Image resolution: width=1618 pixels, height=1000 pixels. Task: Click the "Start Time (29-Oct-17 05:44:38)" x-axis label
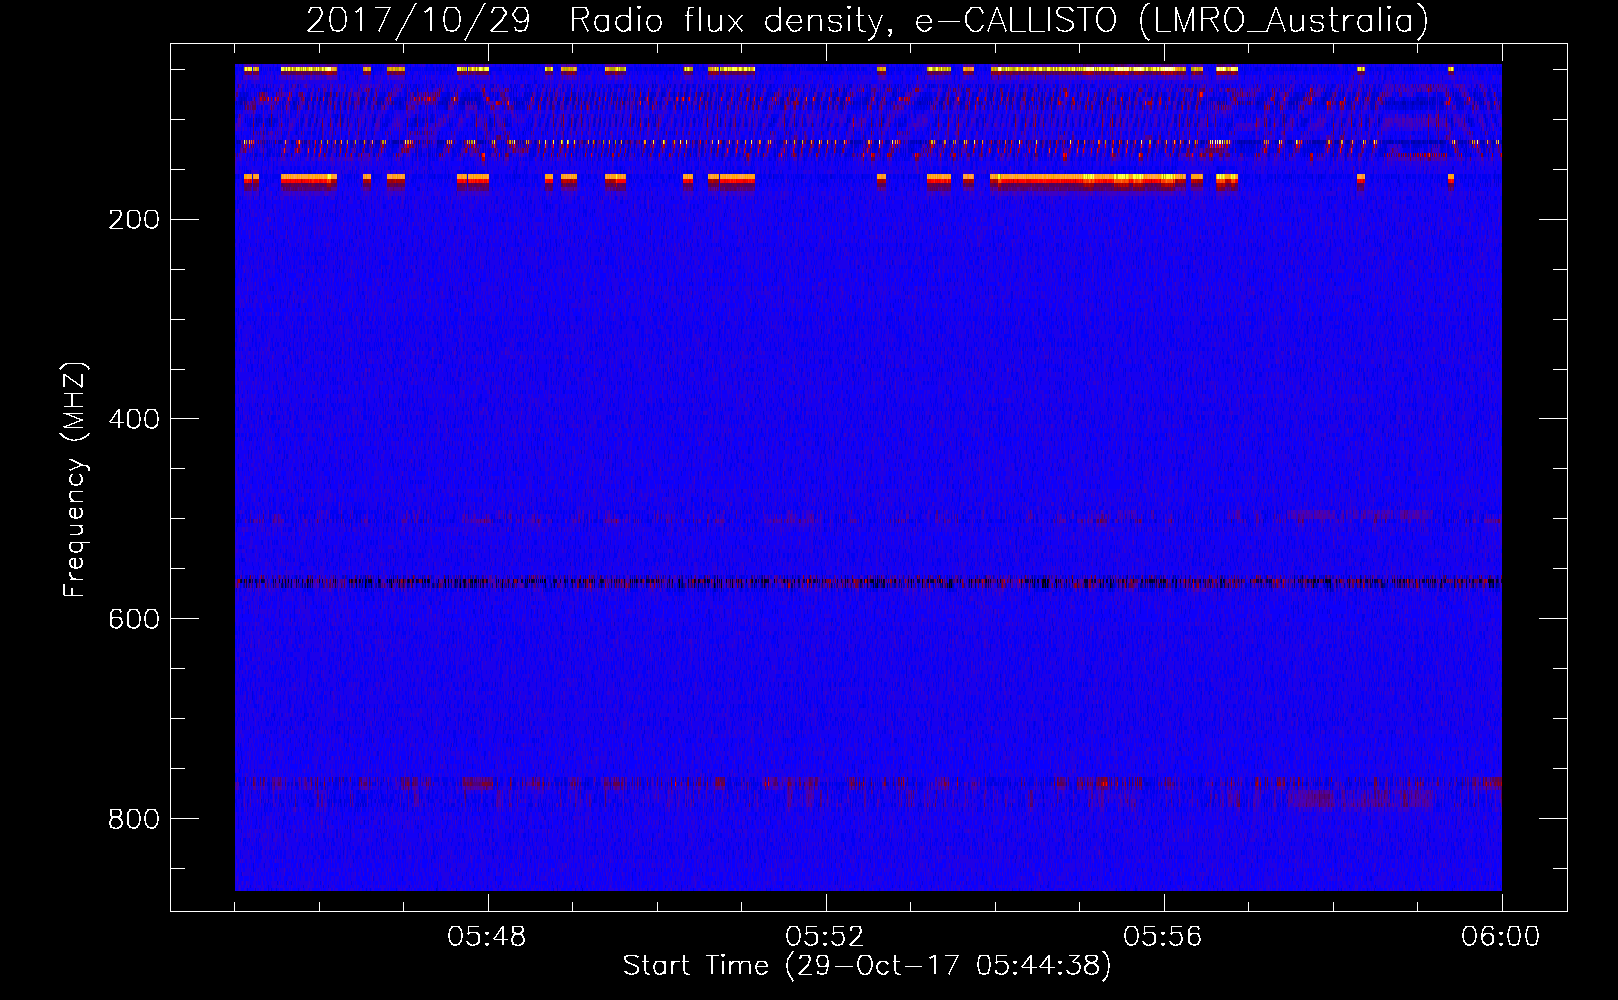click(x=867, y=966)
